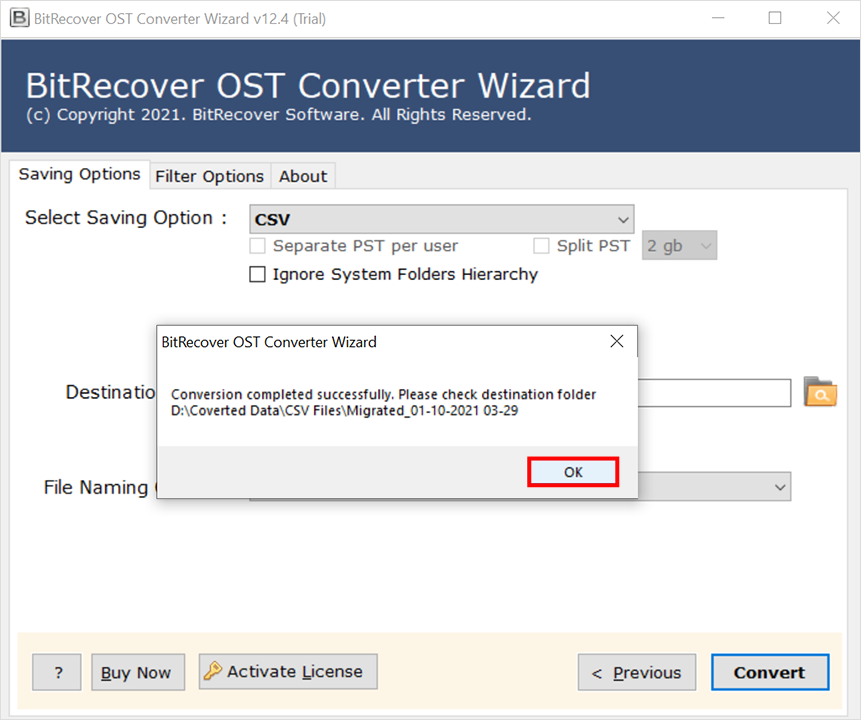Select the Saving Options tab
Image resolution: width=861 pixels, height=720 pixels.
80,174
